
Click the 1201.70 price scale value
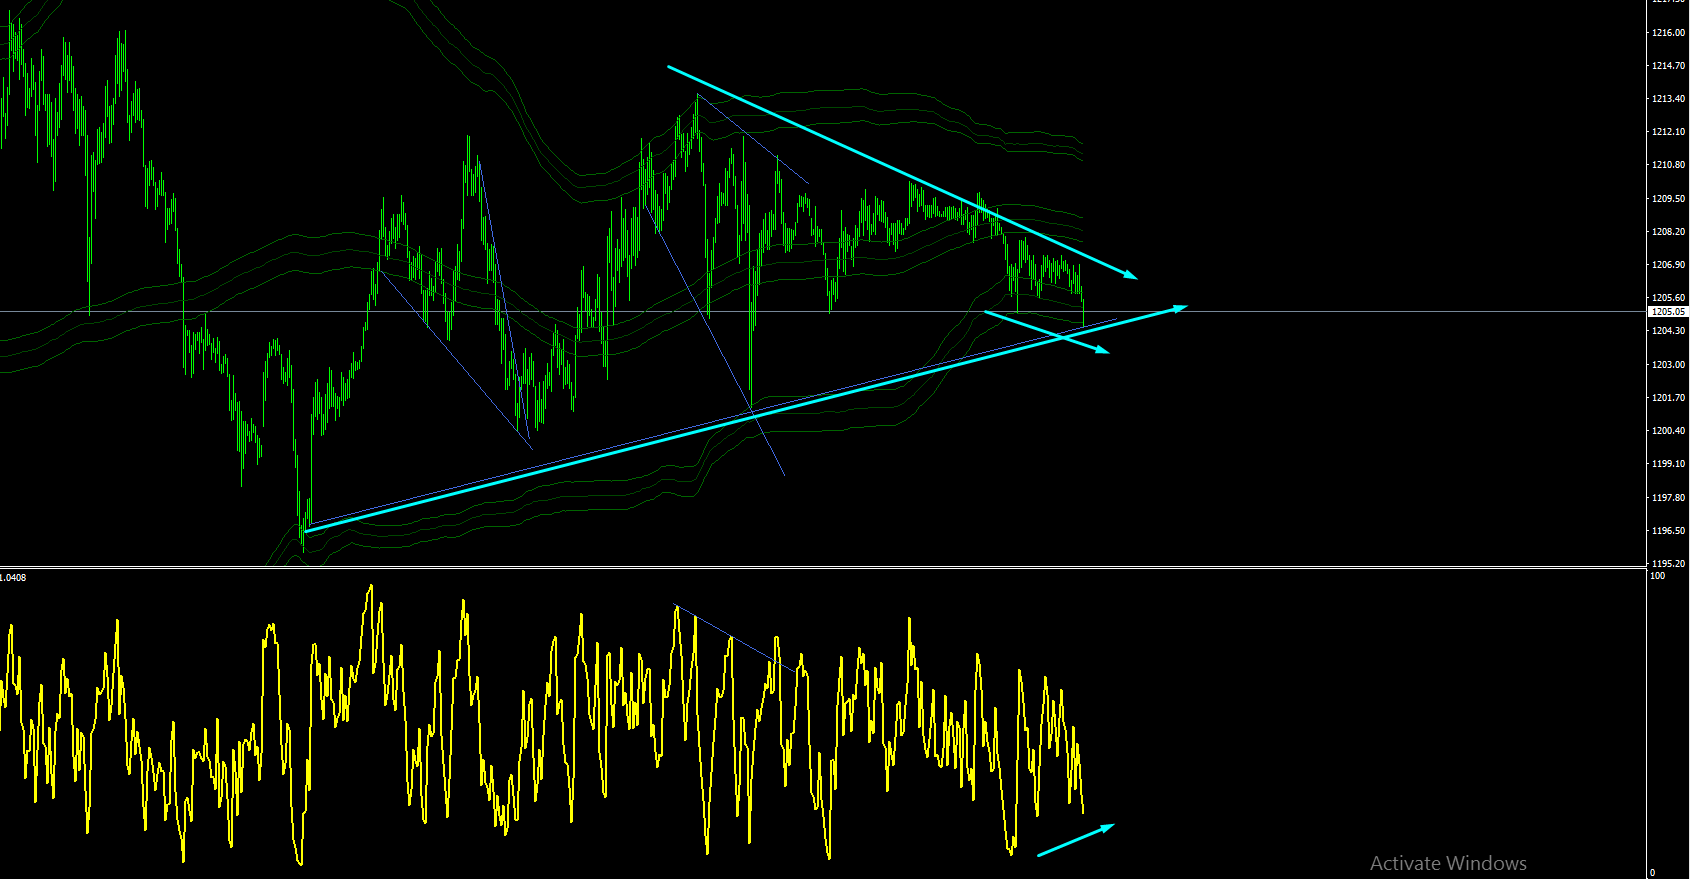[x=1668, y=398]
